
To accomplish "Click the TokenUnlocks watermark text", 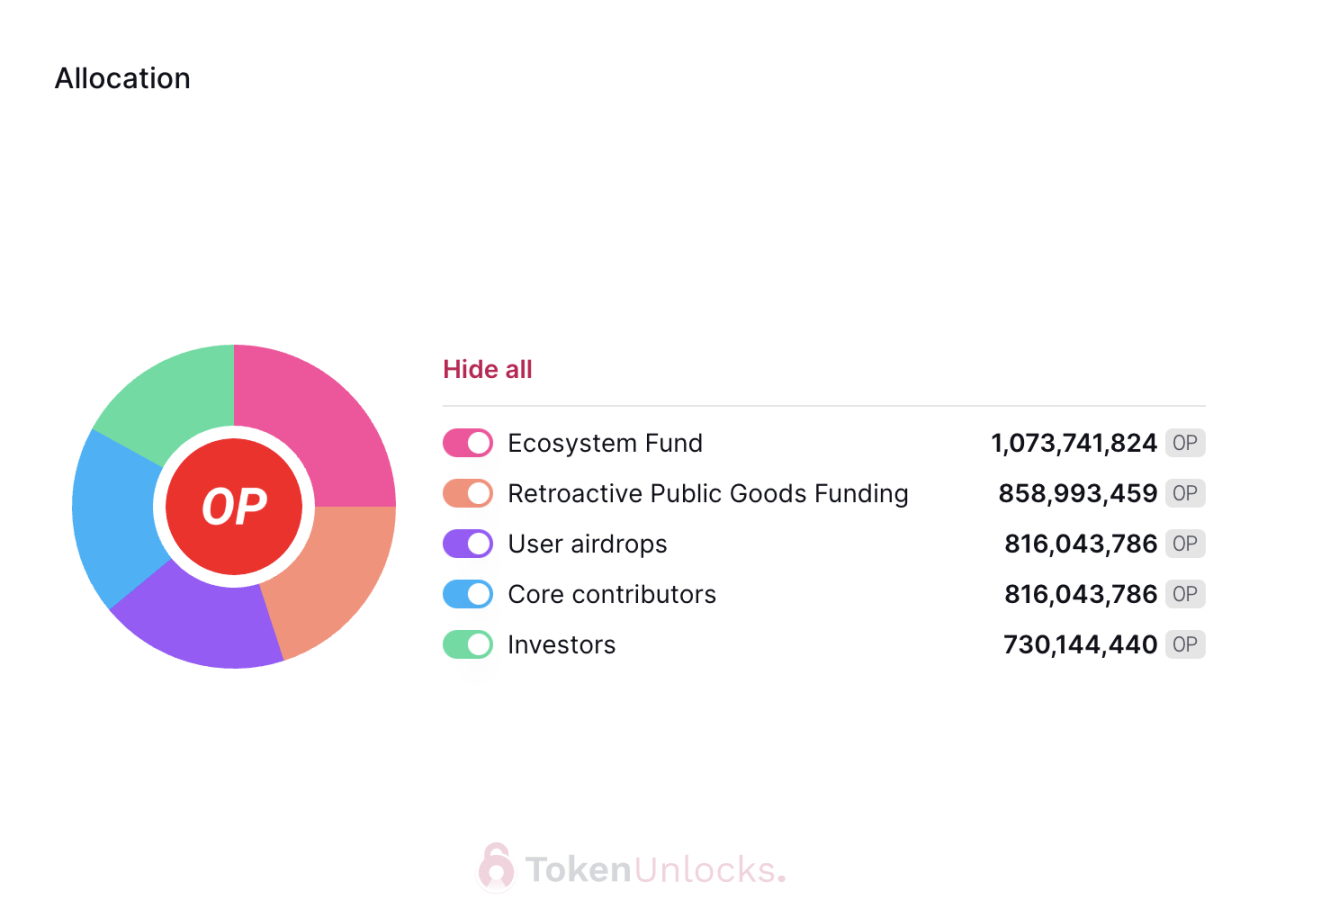I will tap(655, 869).
